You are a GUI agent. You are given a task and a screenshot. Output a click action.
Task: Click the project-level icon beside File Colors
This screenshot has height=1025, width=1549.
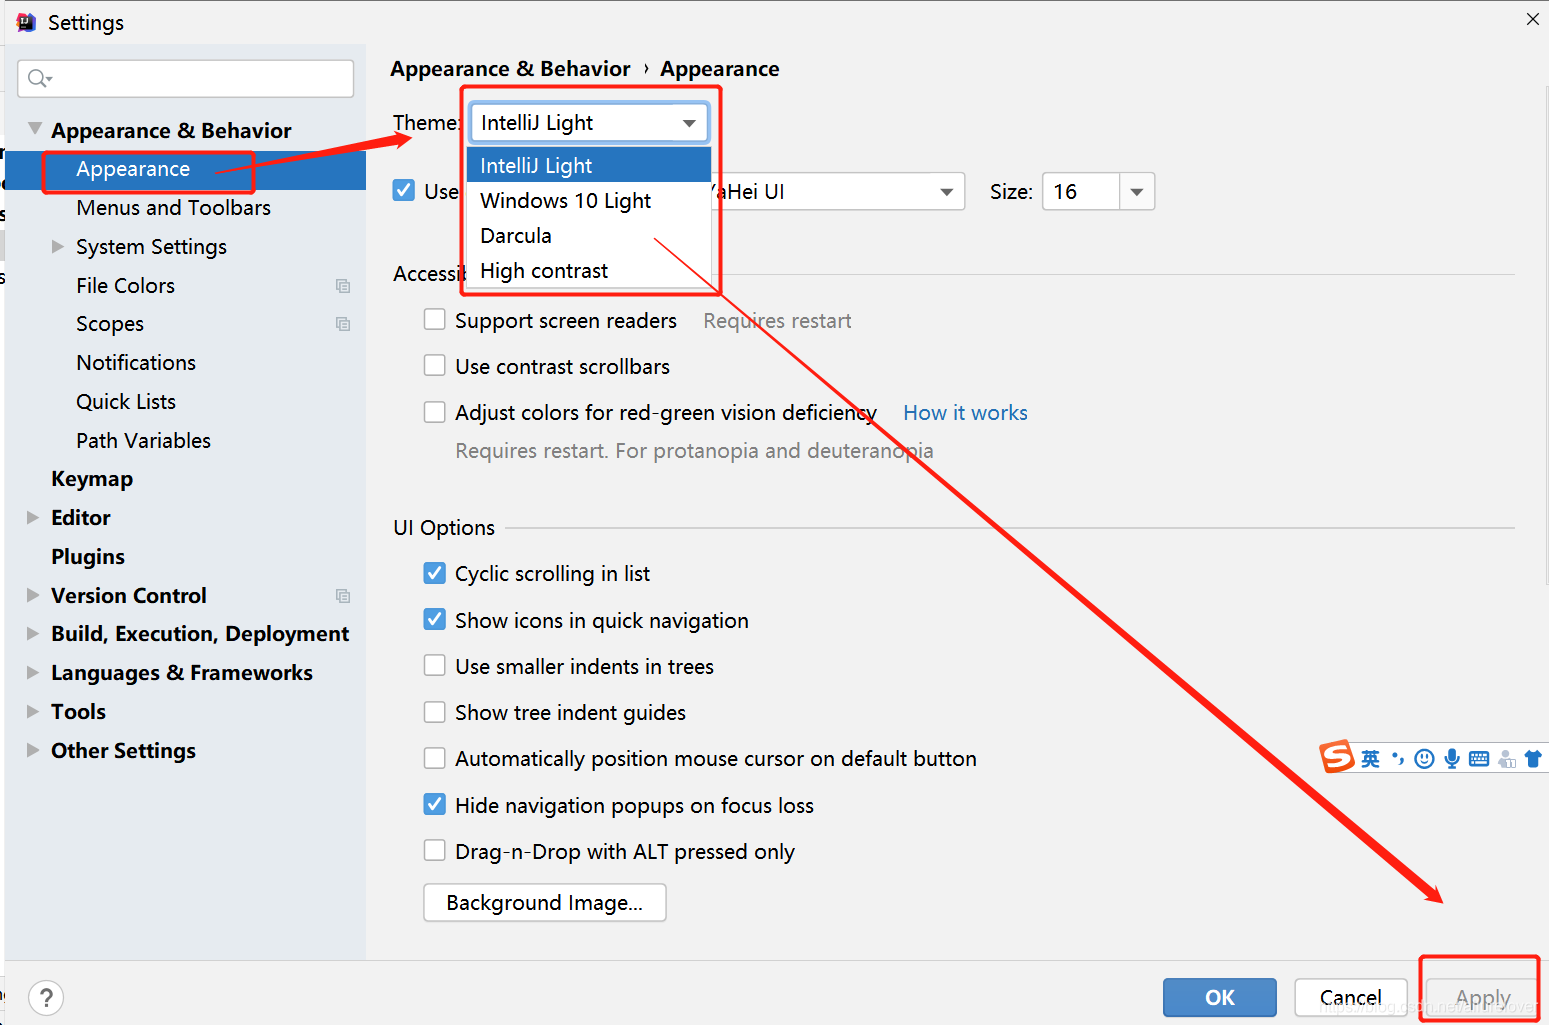343,286
